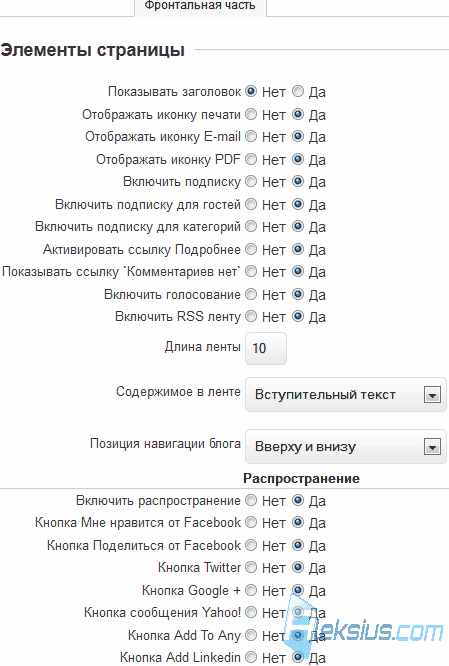Click the Элементы страницы heading

tap(92, 50)
